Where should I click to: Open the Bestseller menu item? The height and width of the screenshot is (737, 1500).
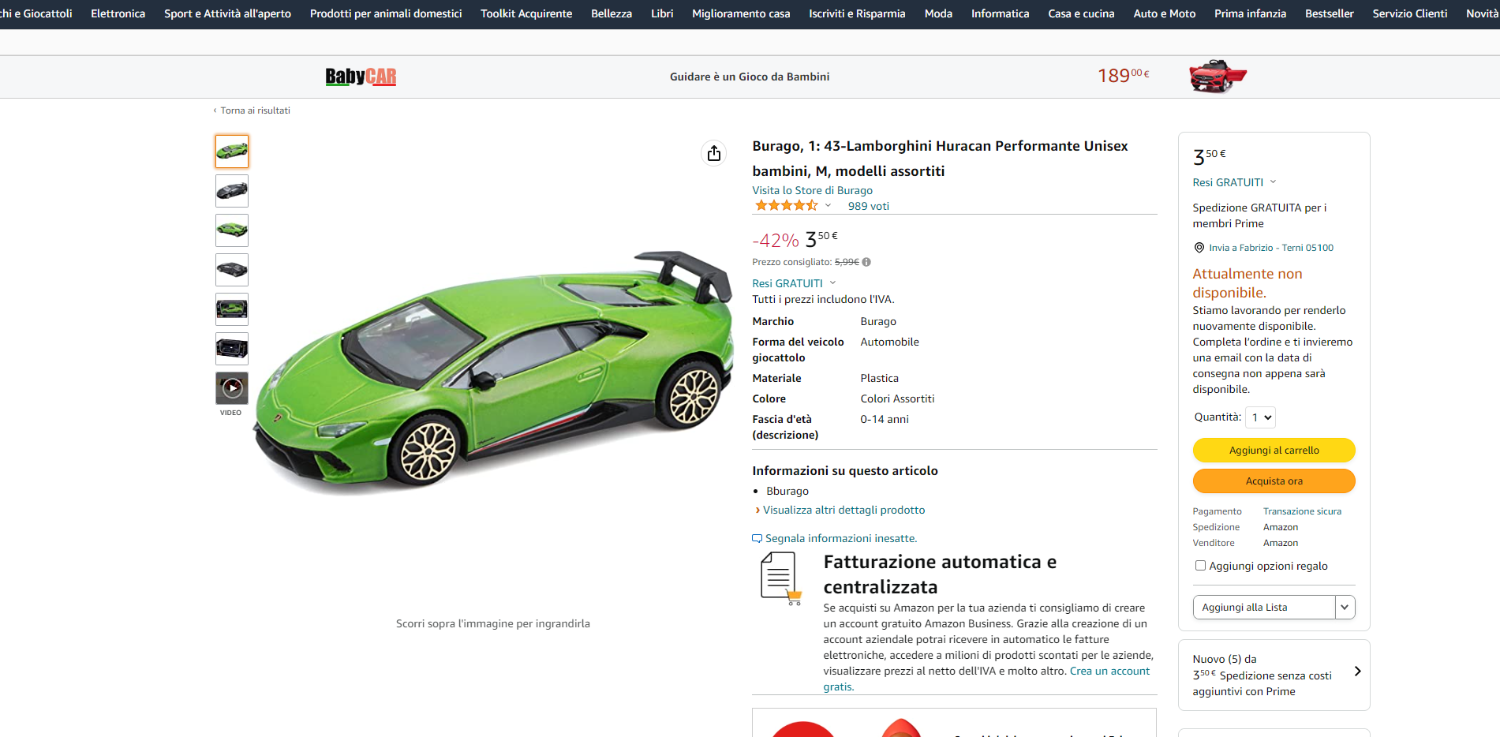pyautogui.click(x=1329, y=14)
